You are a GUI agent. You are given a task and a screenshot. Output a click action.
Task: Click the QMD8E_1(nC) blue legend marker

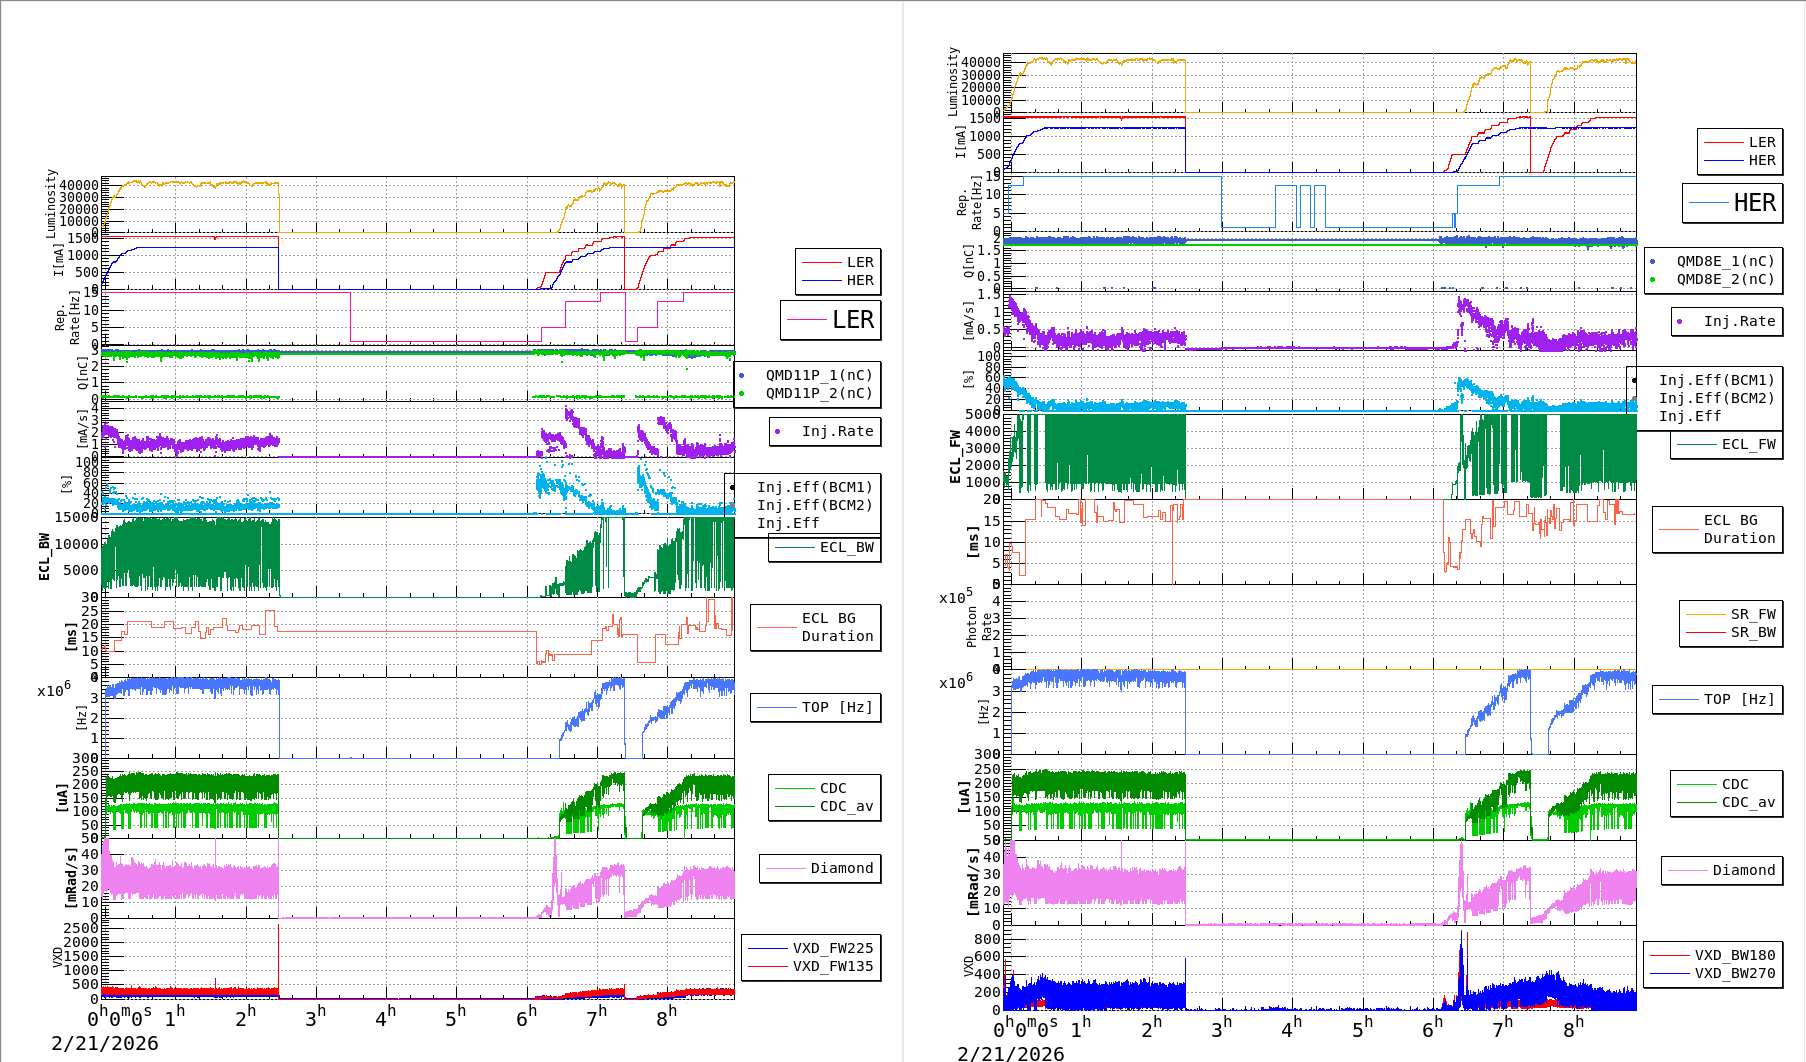coord(1652,262)
